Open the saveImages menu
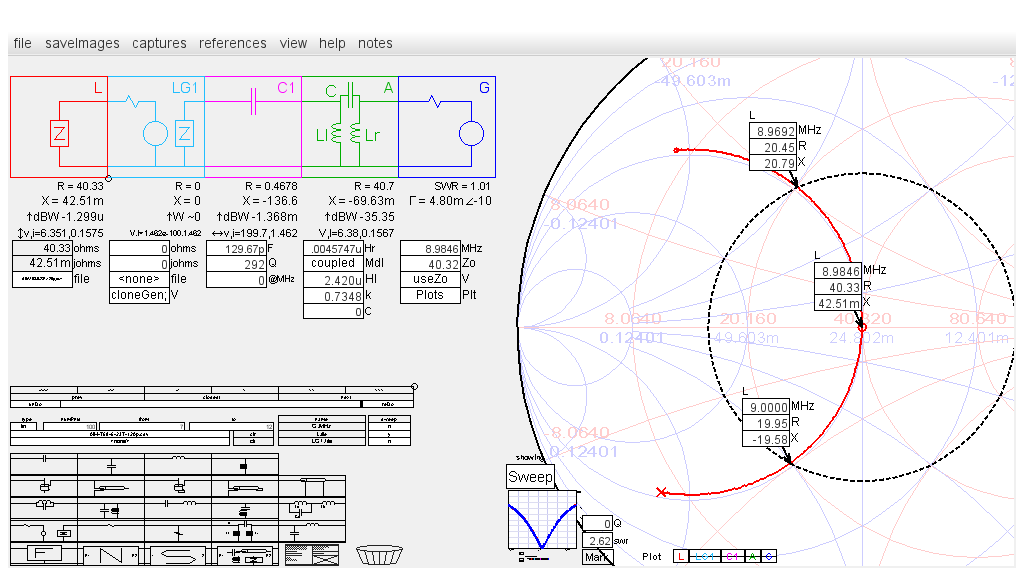1024x576 pixels. click(82, 43)
